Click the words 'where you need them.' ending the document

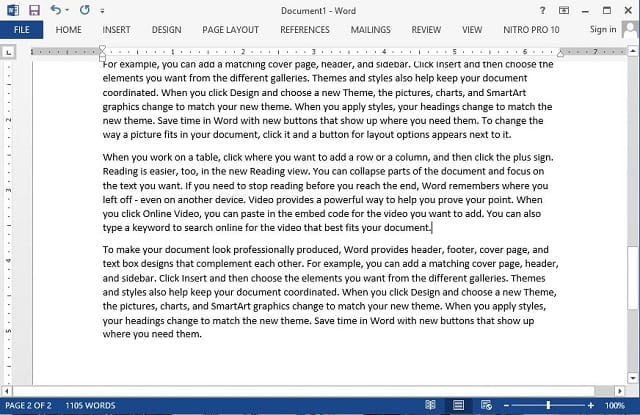152,334
